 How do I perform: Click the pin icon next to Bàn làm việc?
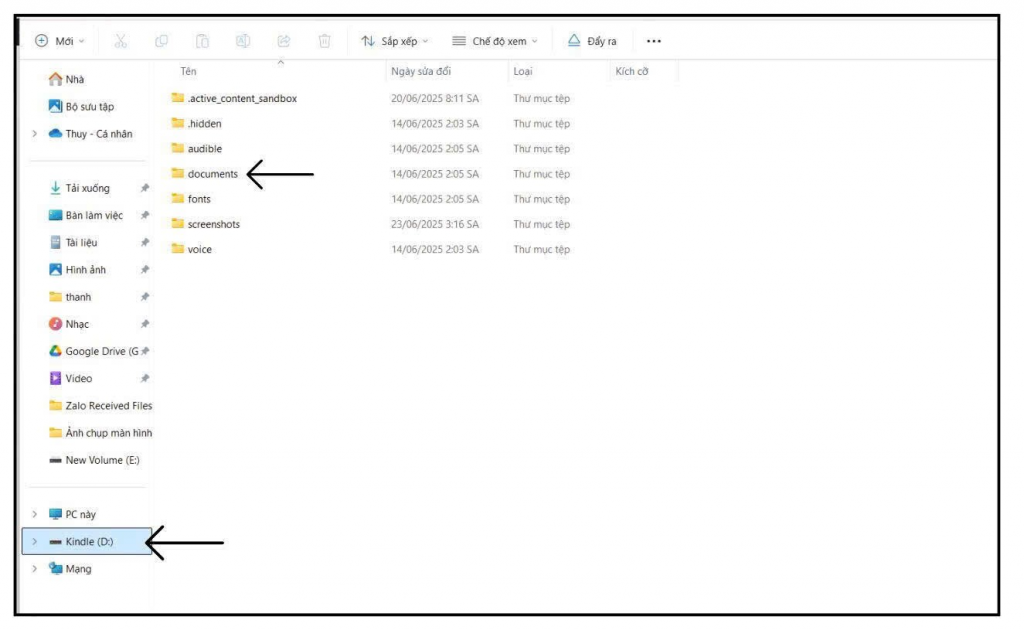tap(145, 215)
